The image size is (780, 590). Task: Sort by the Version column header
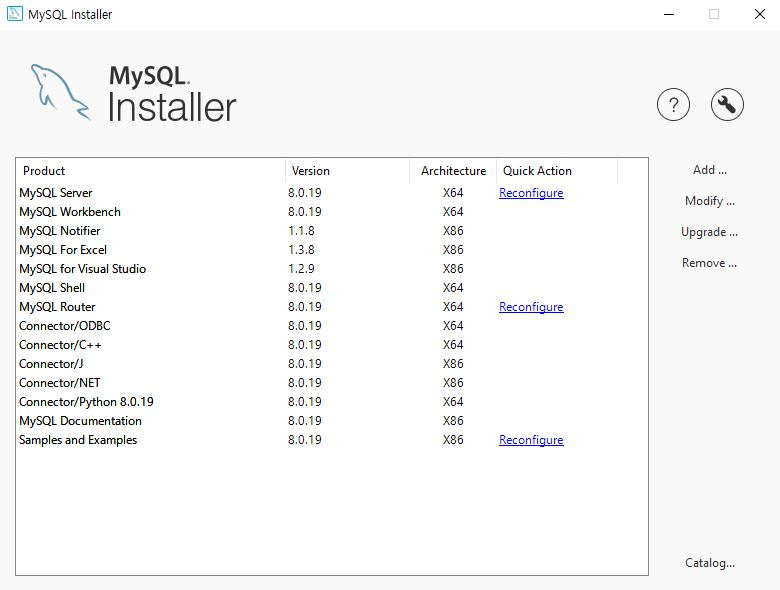(347, 171)
